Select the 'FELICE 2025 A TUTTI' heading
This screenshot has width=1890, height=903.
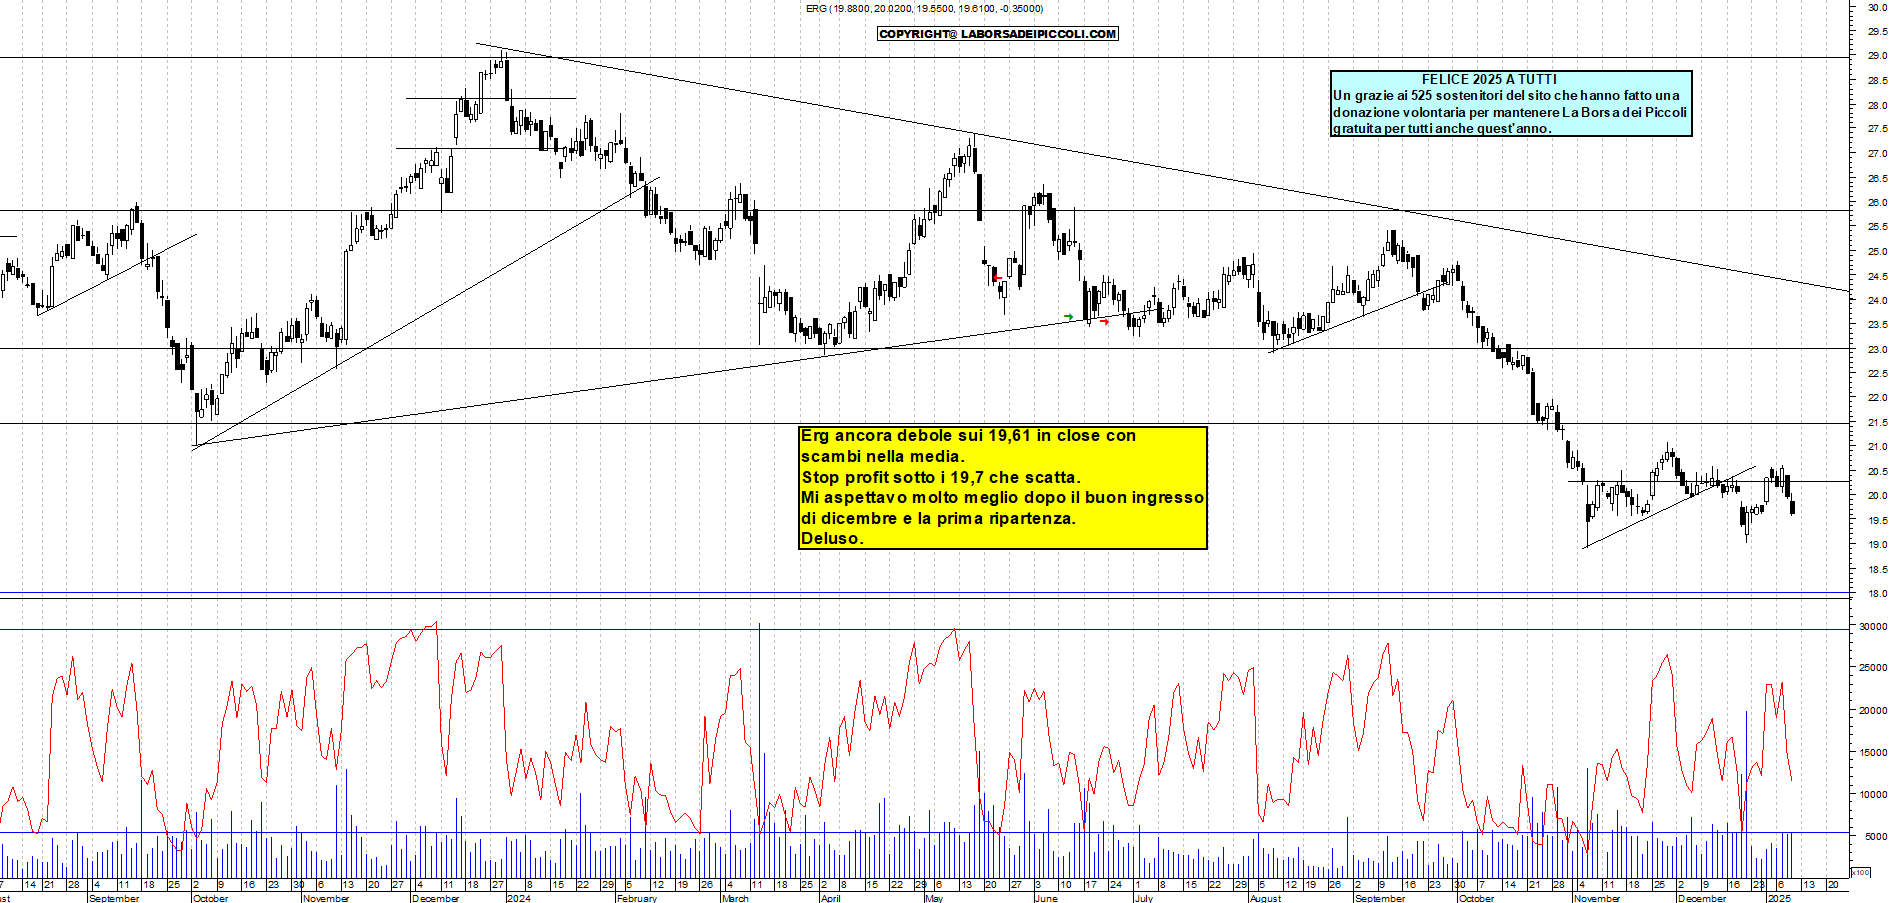pos(1489,79)
